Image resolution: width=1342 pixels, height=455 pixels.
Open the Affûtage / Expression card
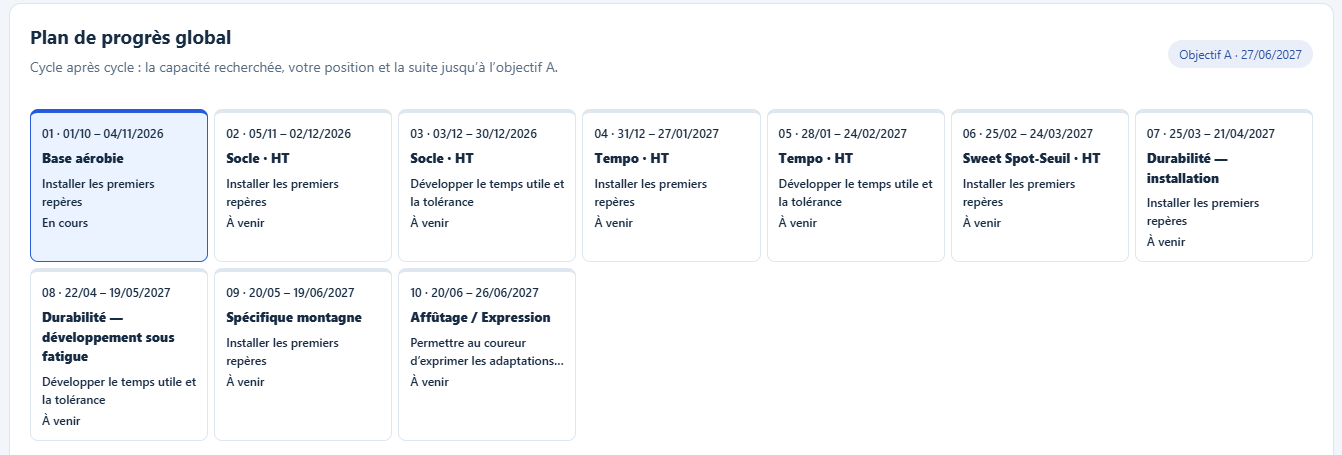point(487,354)
